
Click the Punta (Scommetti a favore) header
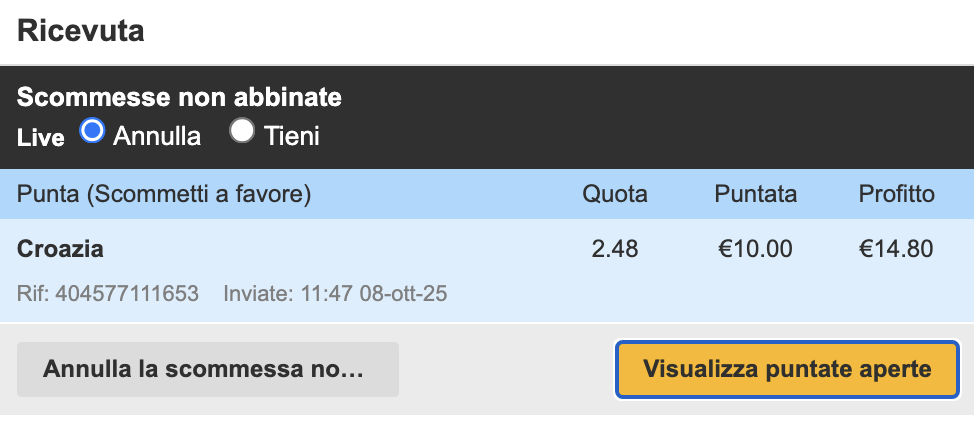click(165, 194)
